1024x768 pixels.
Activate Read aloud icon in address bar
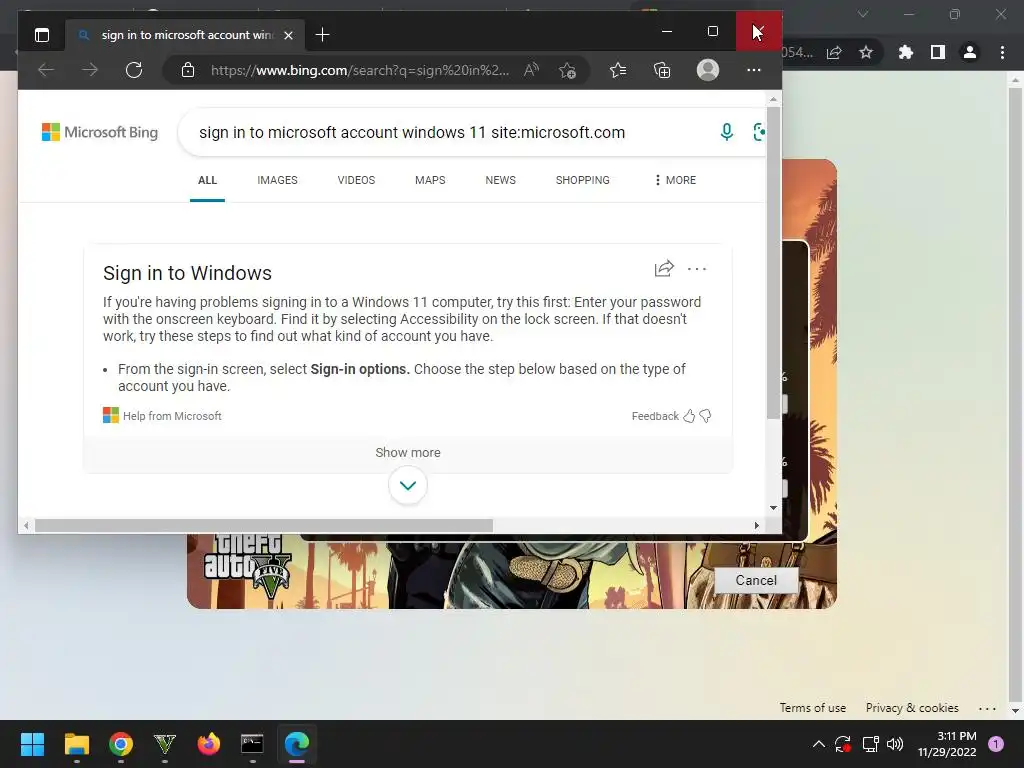coord(531,70)
